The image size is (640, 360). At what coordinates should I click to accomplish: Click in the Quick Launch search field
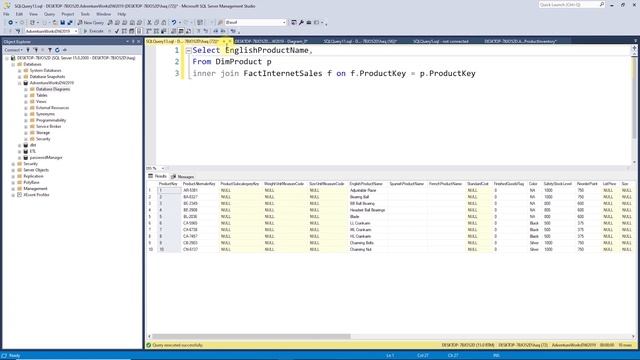(568, 4)
